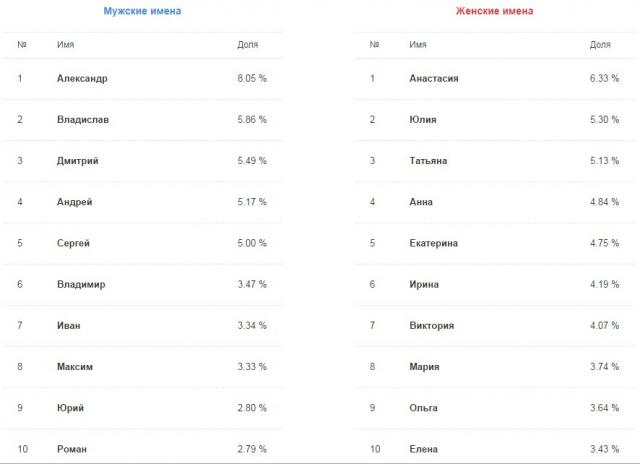The image size is (640, 464).
Task: Click the 6.33 % share value
Action: (604, 78)
